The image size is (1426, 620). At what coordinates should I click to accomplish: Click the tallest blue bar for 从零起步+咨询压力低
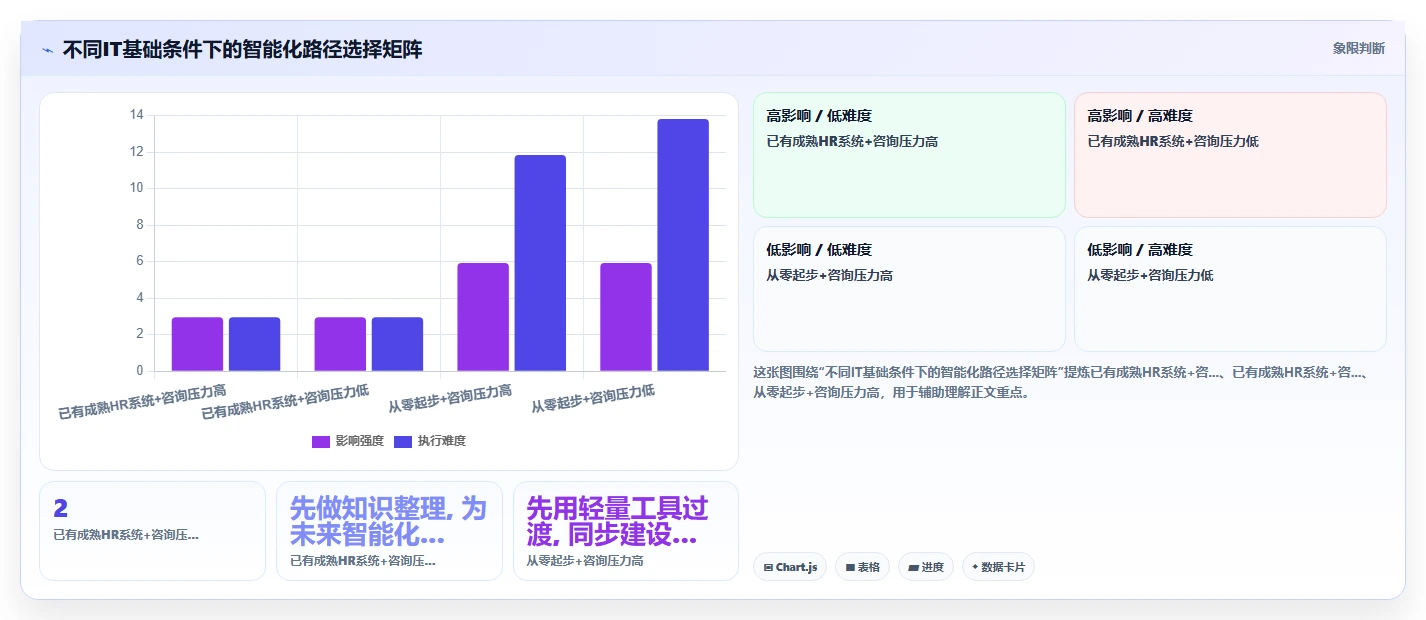tap(683, 245)
